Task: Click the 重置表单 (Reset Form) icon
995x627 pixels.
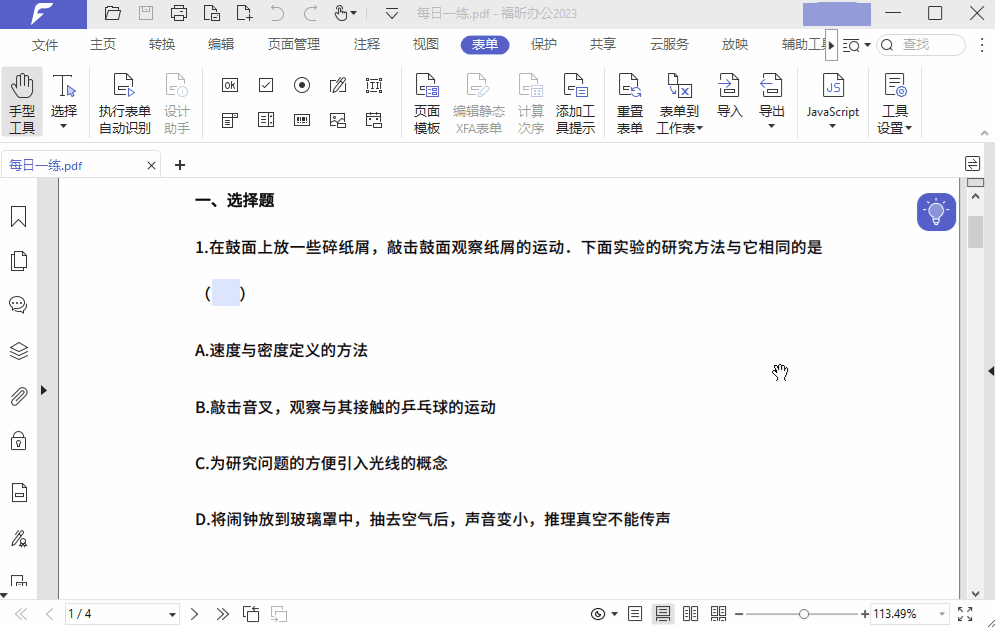Action: 629,100
